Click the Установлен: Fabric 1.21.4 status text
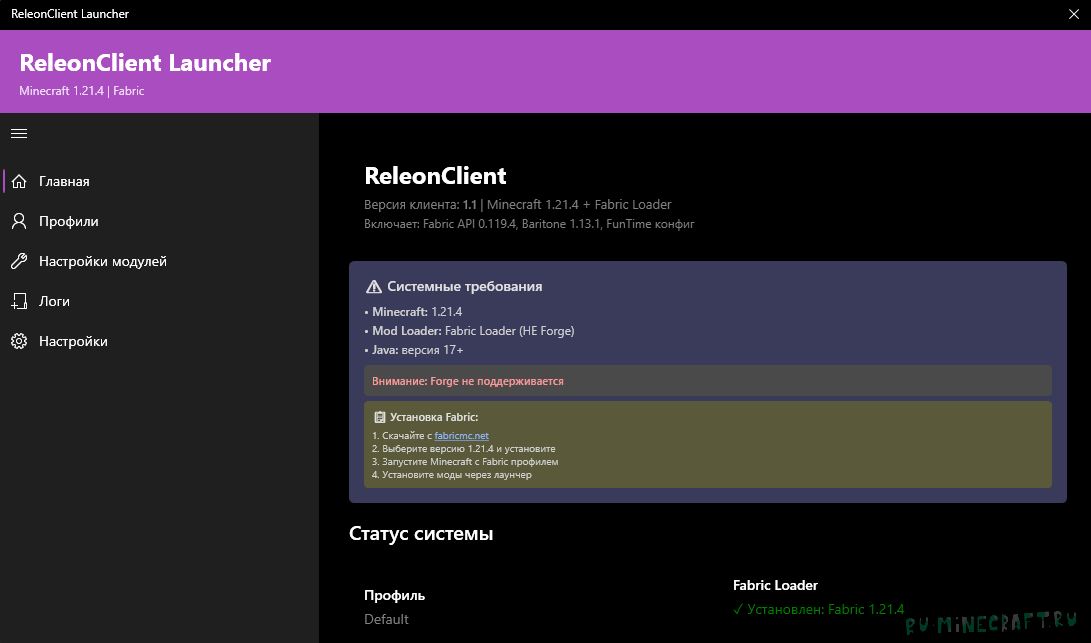This screenshot has height=643, width=1091. tap(825, 609)
